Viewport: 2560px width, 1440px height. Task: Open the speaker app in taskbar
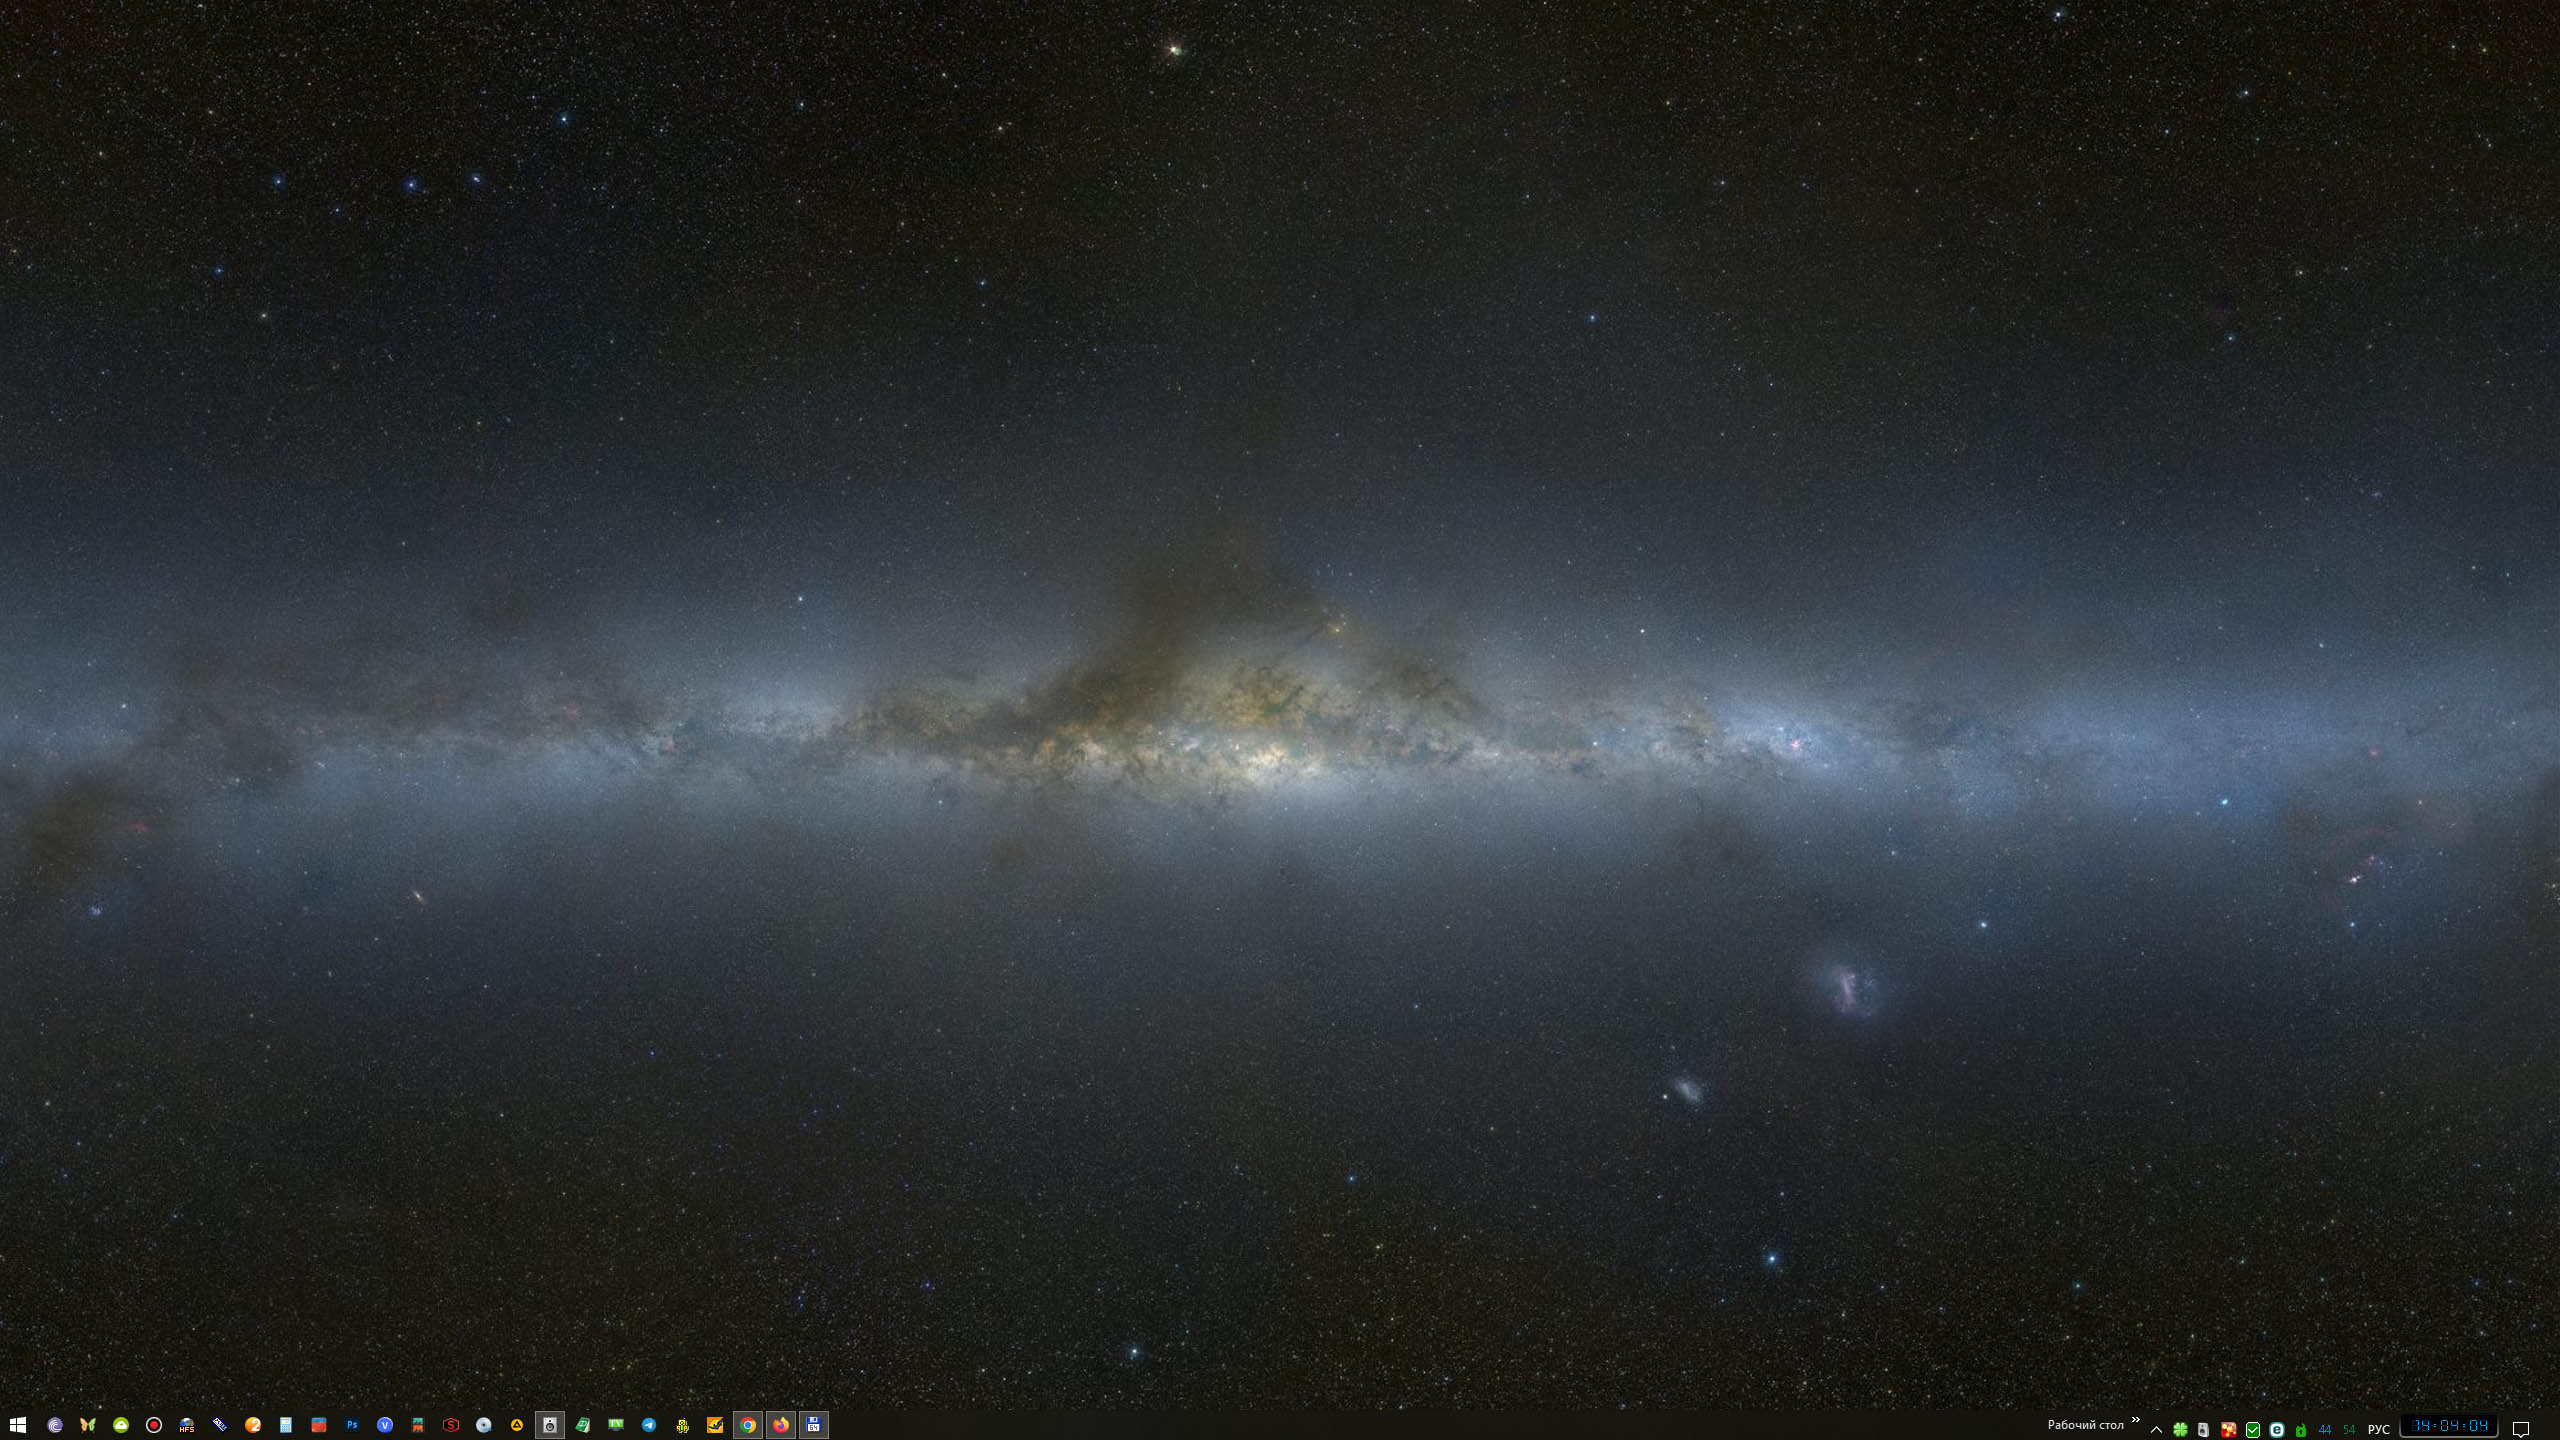[x=550, y=1425]
